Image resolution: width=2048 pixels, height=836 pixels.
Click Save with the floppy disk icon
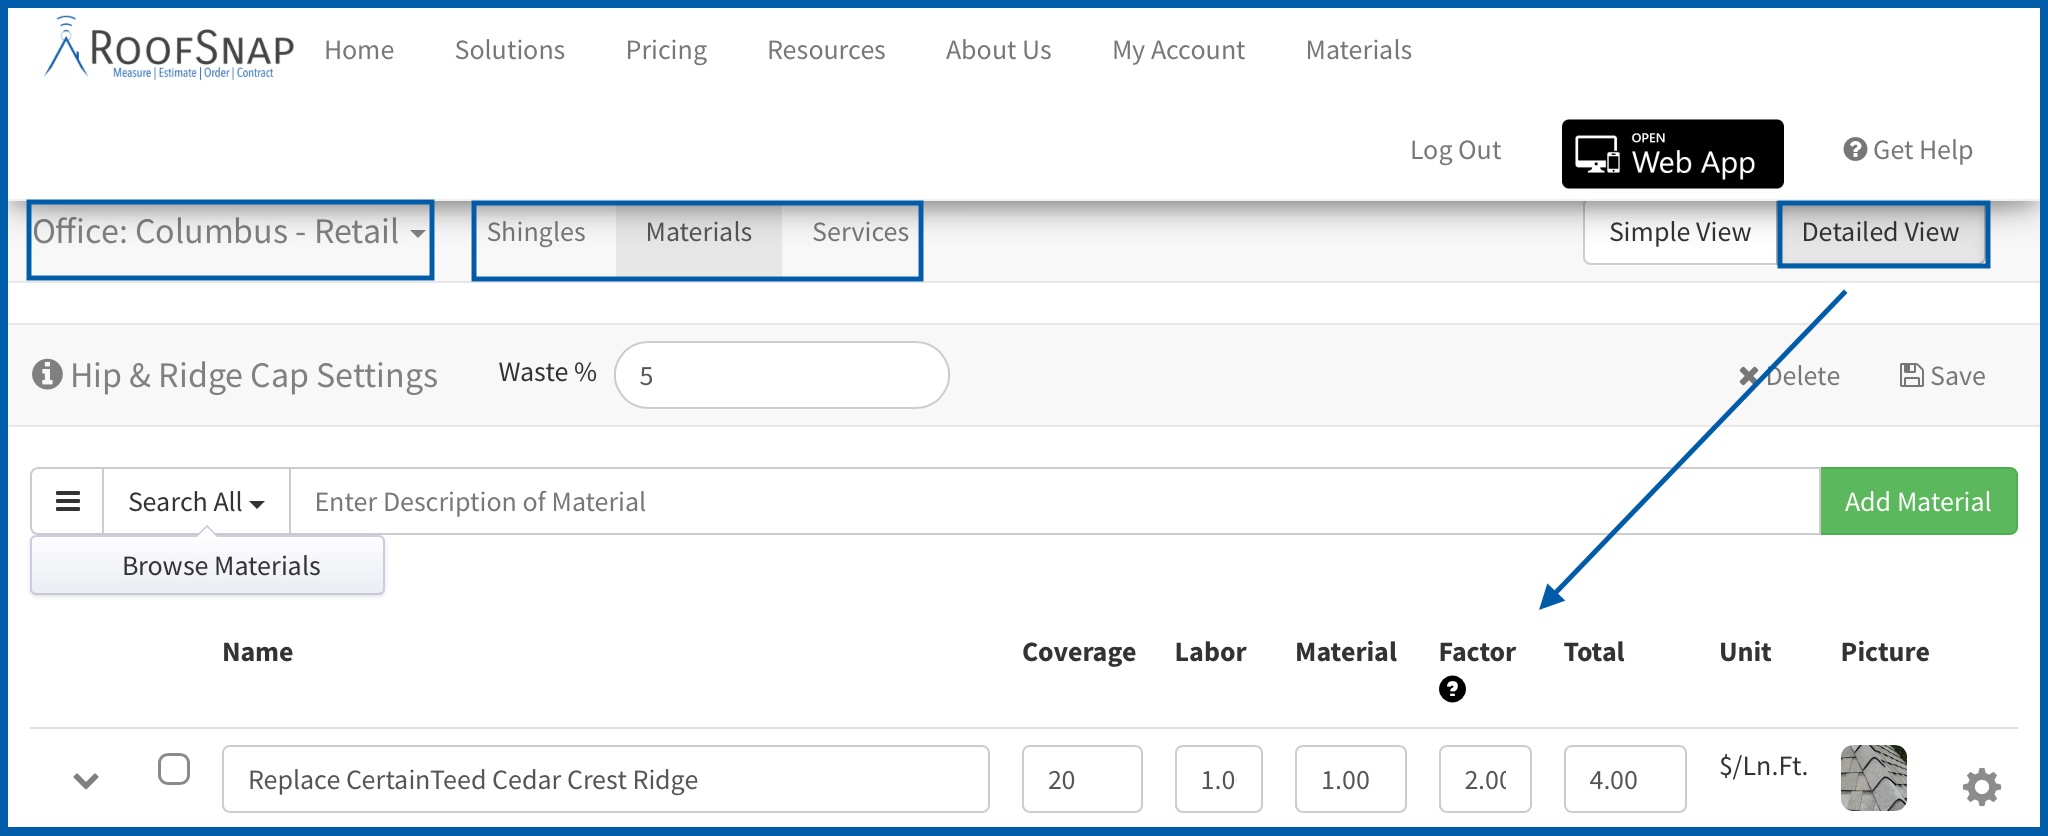click(x=1942, y=376)
